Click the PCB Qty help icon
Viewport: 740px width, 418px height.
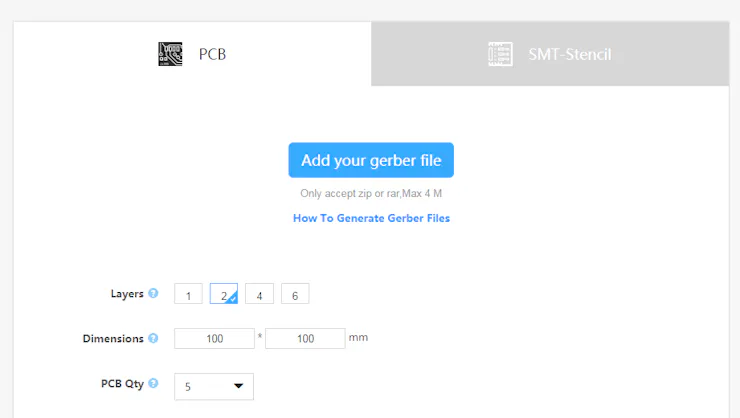(153, 383)
